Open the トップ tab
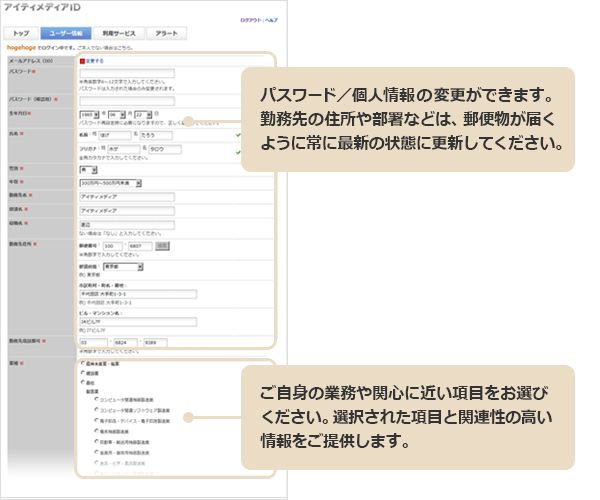600x500 pixels. point(21,33)
